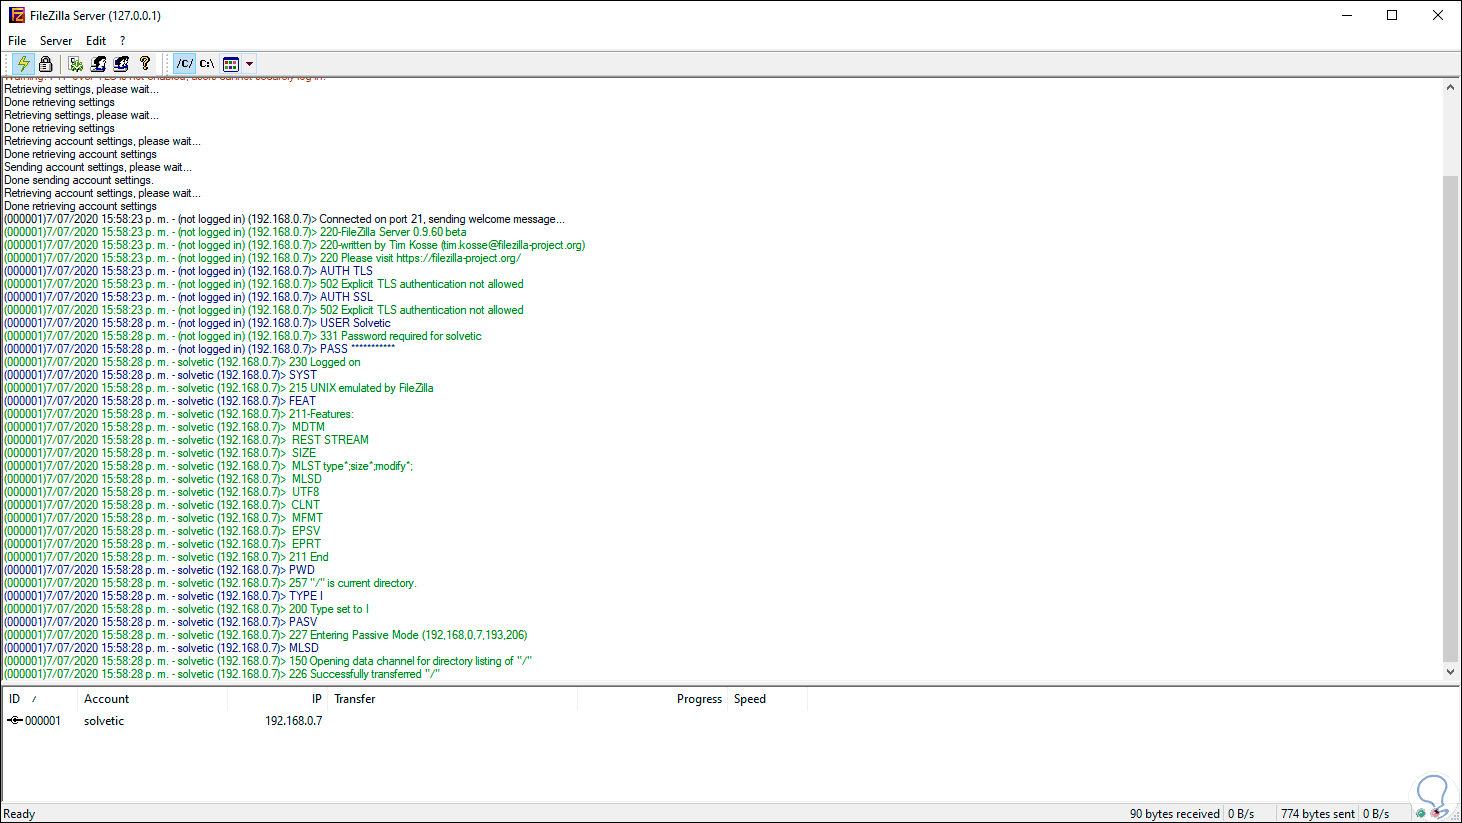
Task: Click the Transfer column header
Action: pos(452,699)
